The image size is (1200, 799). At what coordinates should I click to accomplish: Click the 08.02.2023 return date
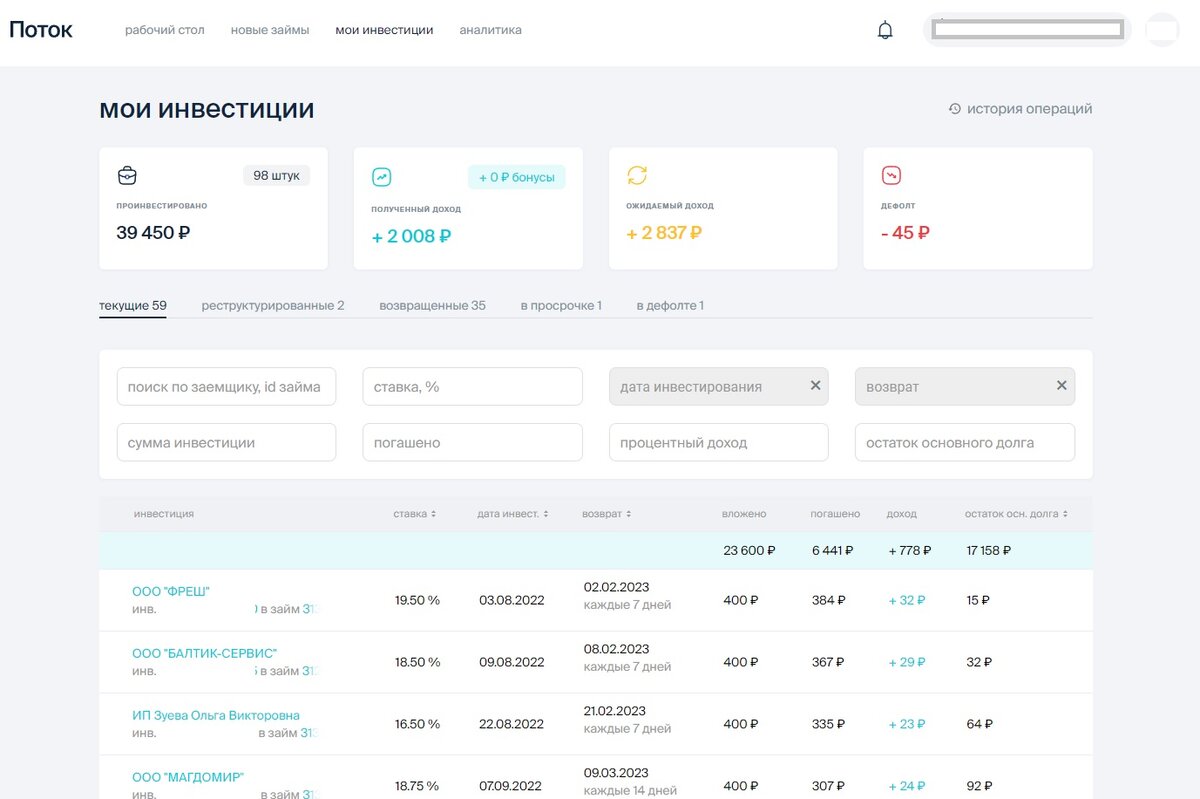pyautogui.click(x=617, y=649)
